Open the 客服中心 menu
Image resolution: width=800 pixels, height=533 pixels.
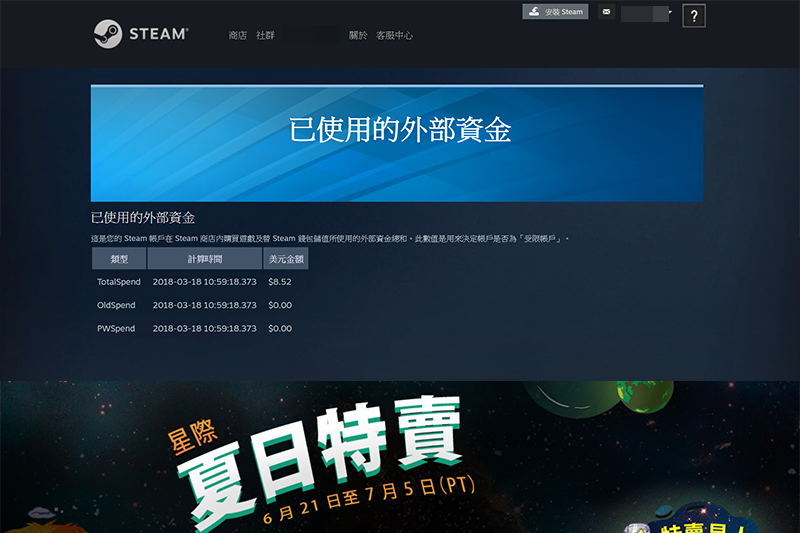[394, 35]
